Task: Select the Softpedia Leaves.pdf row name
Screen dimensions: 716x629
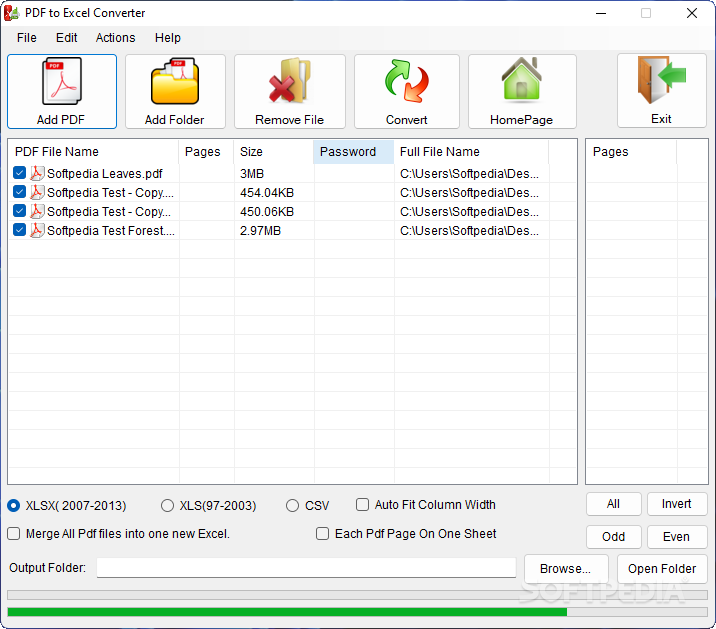Action: 105,174
